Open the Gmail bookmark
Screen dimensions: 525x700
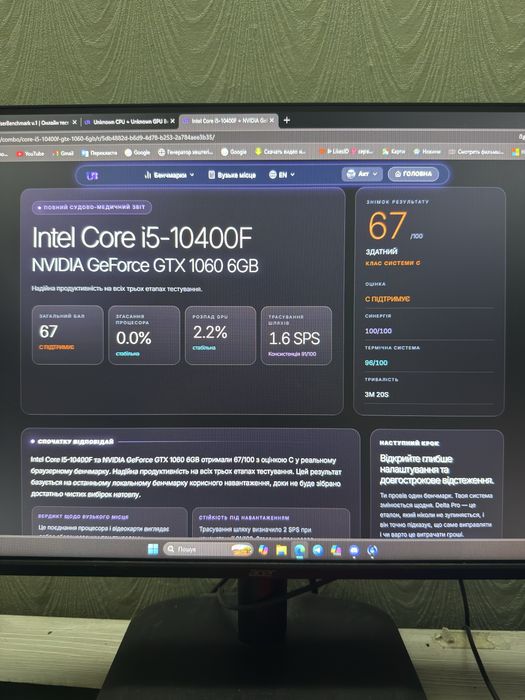click(63, 153)
